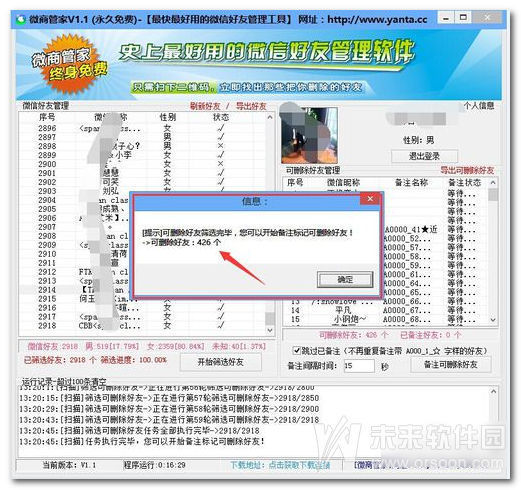Select friend row number 2911

(74, 263)
